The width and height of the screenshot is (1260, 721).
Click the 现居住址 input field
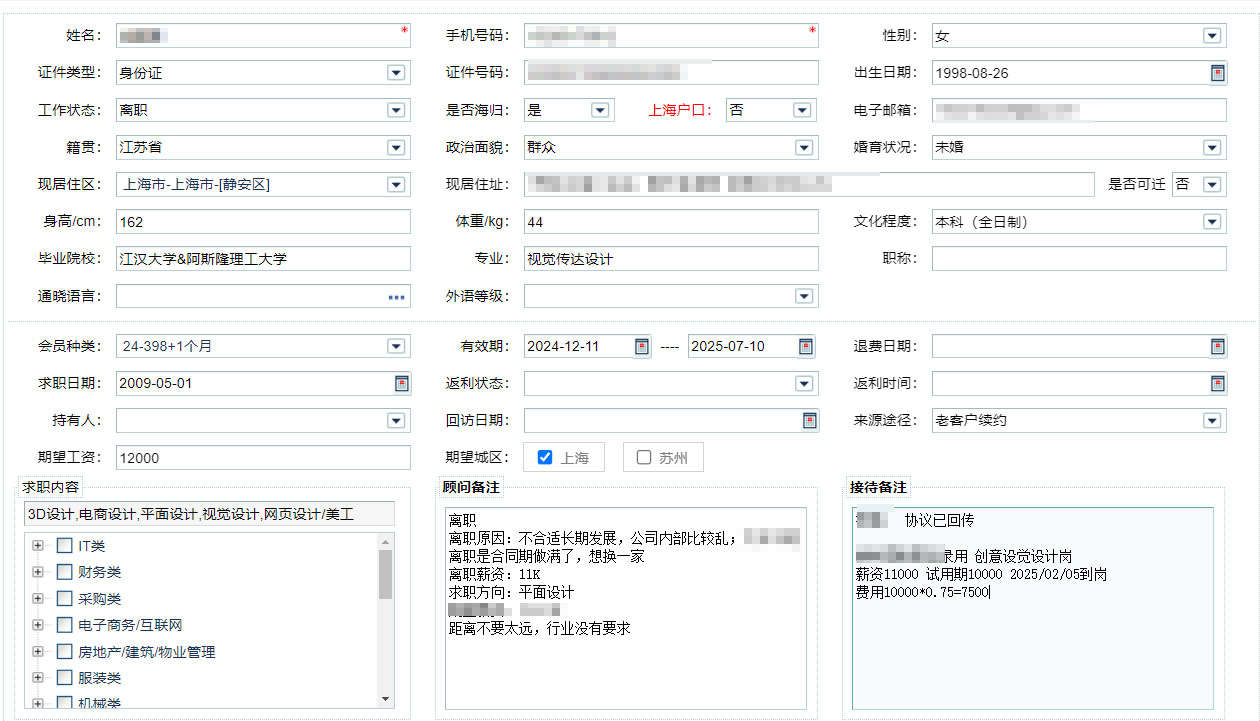tap(809, 184)
